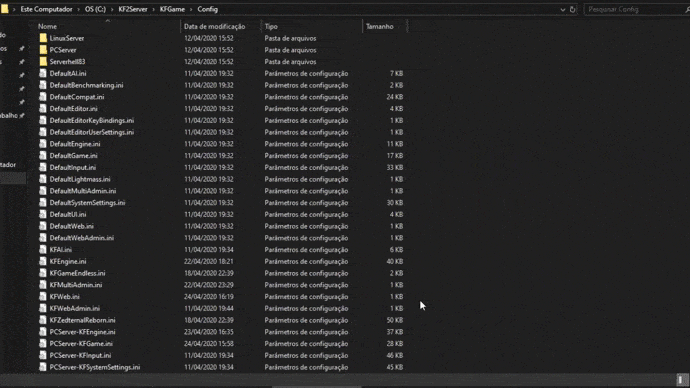Select PCServer-KFSystemSettings.ini file name
This screenshot has width=690, height=388.
click(95, 367)
